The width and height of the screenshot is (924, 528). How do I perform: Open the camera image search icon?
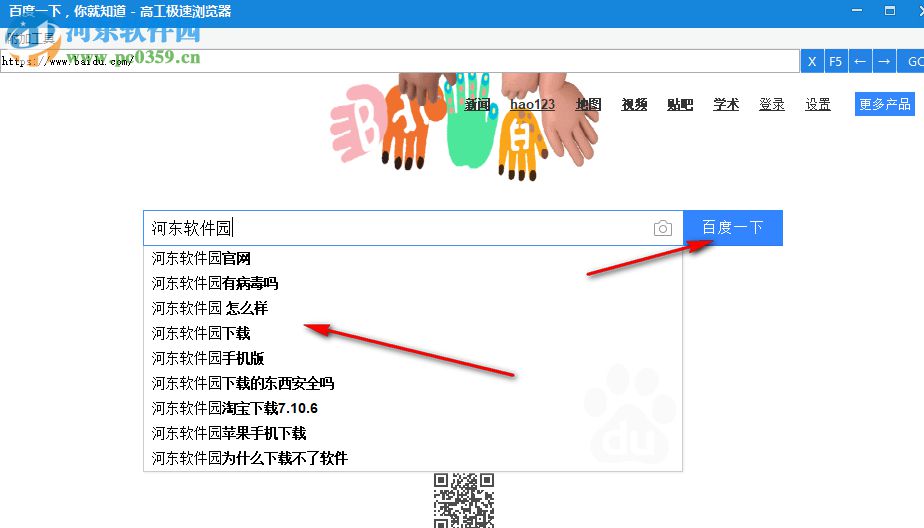click(662, 228)
